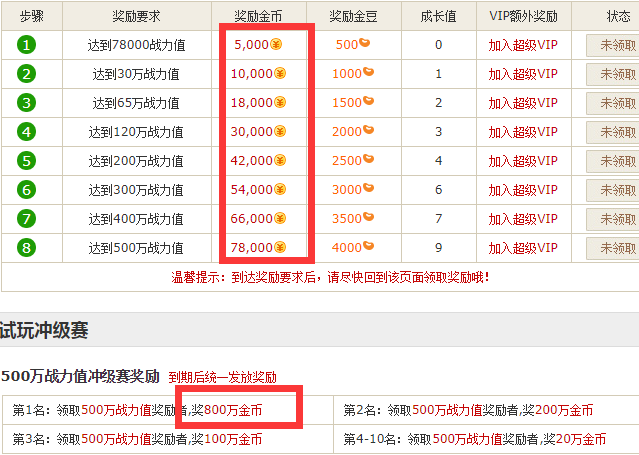This screenshot has height=455, width=639.
Task: Click 未领取 button for 200万战力值 row
Action: (x=613, y=161)
